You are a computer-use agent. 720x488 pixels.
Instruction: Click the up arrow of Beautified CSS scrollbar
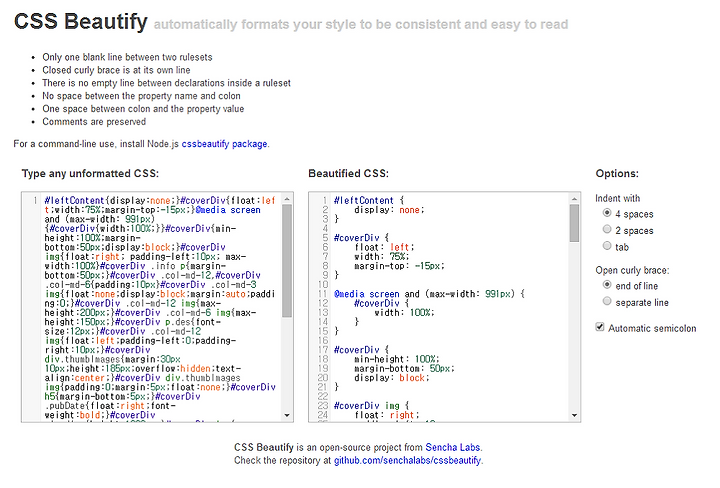click(574, 199)
